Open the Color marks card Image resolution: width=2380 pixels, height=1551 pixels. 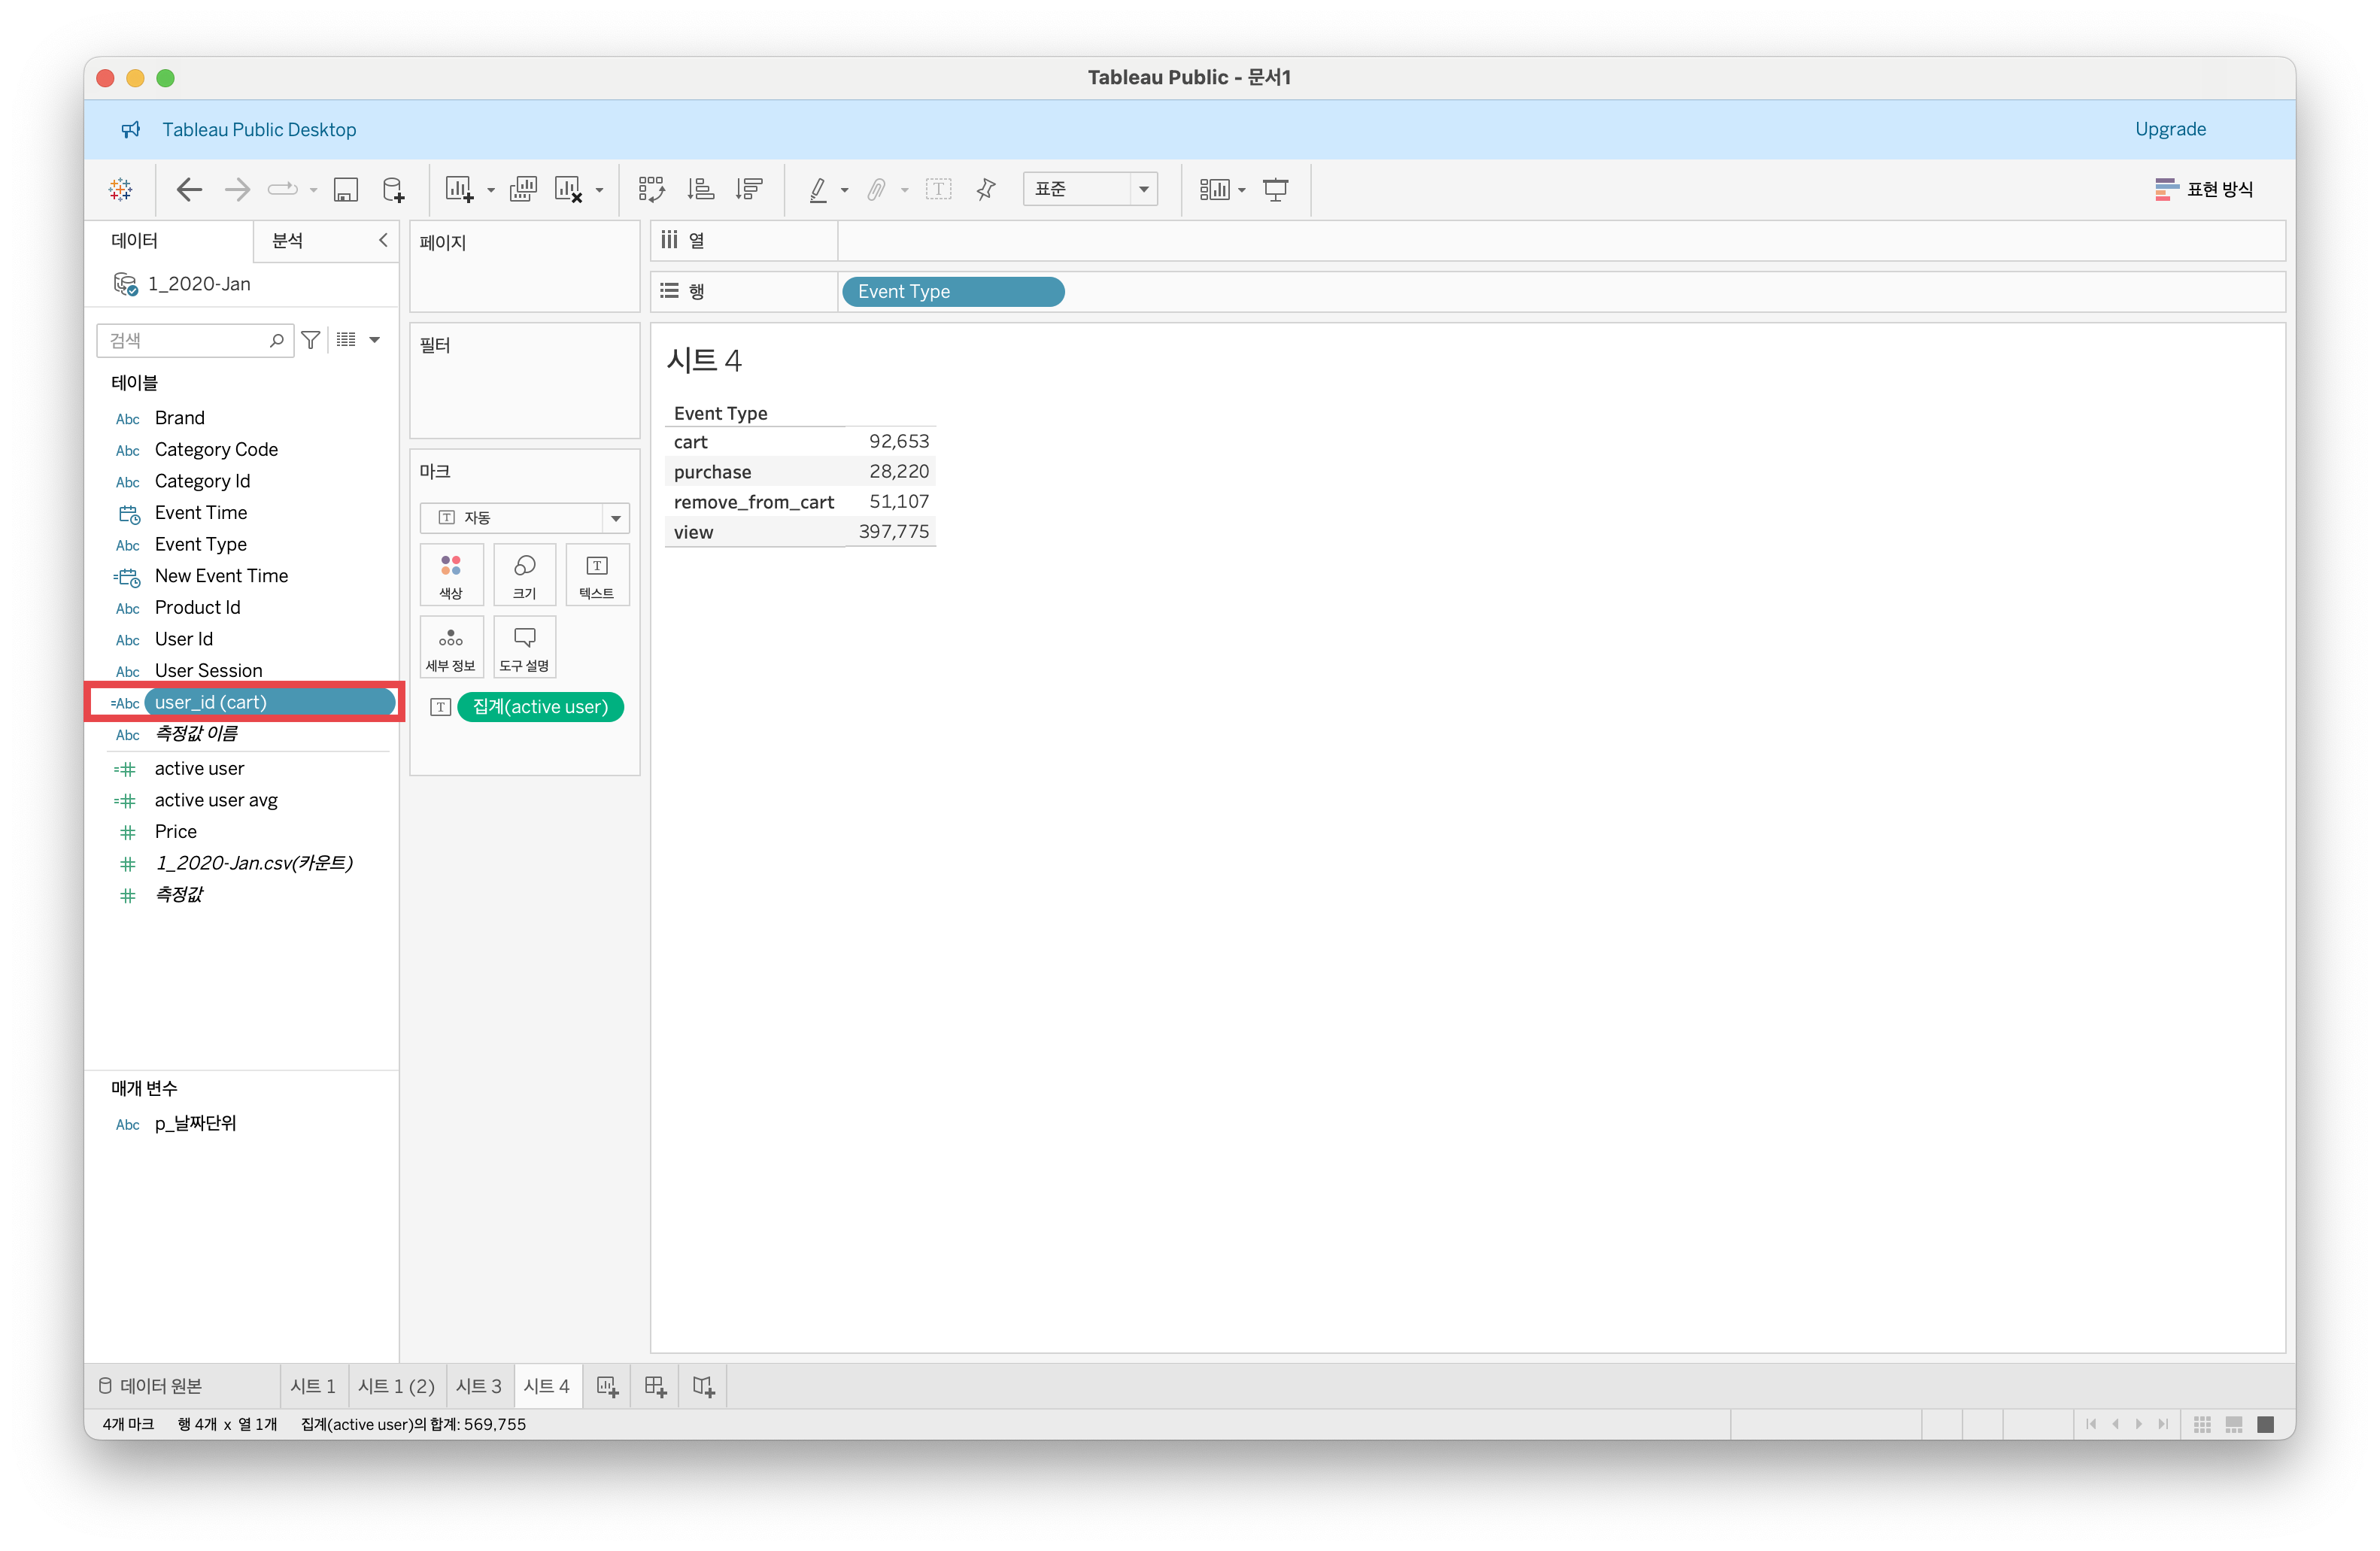tap(451, 575)
